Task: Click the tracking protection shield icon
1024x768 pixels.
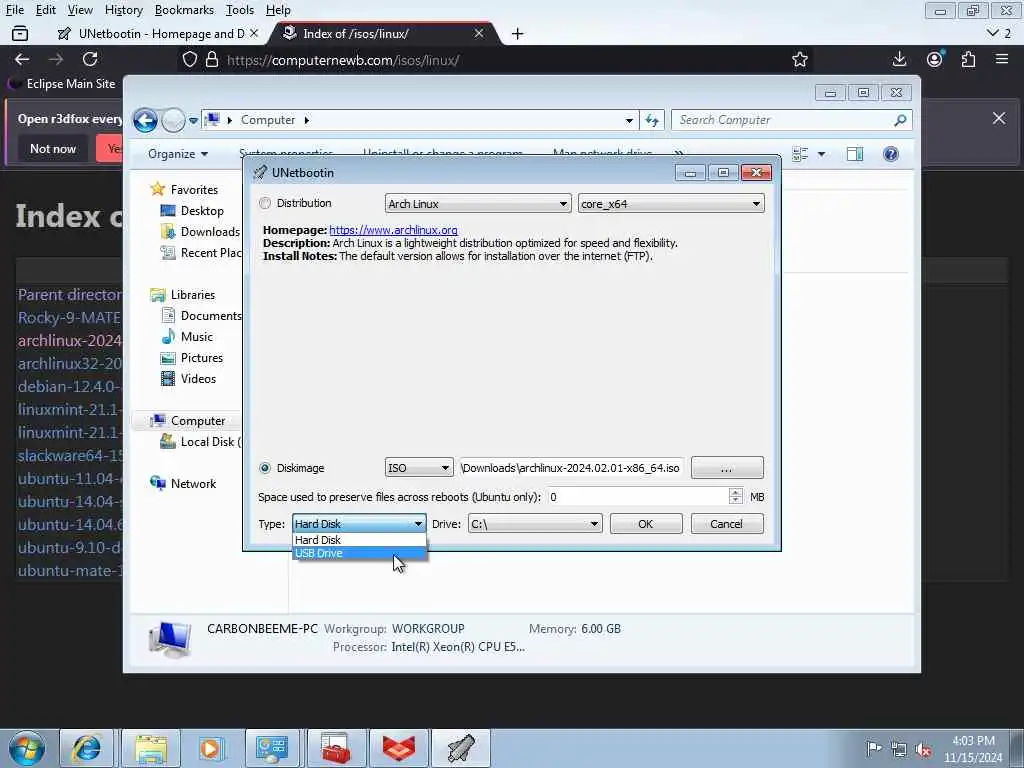Action: click(189, 60)
